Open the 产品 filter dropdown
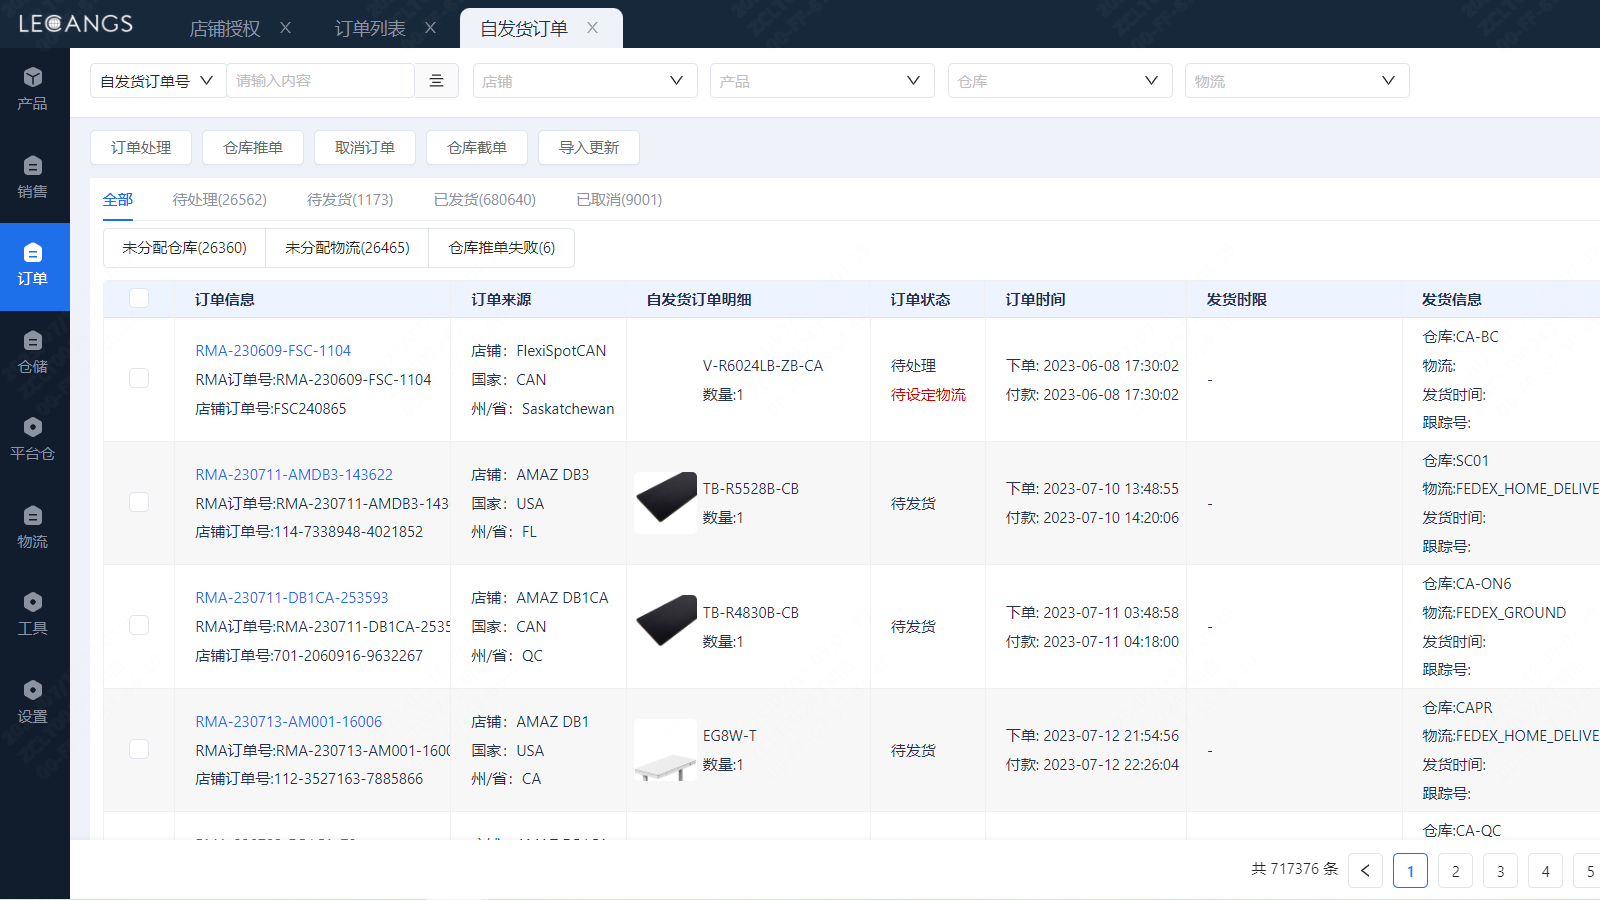The width and height of the screenshot is (1600, 900). coord(822,81)
